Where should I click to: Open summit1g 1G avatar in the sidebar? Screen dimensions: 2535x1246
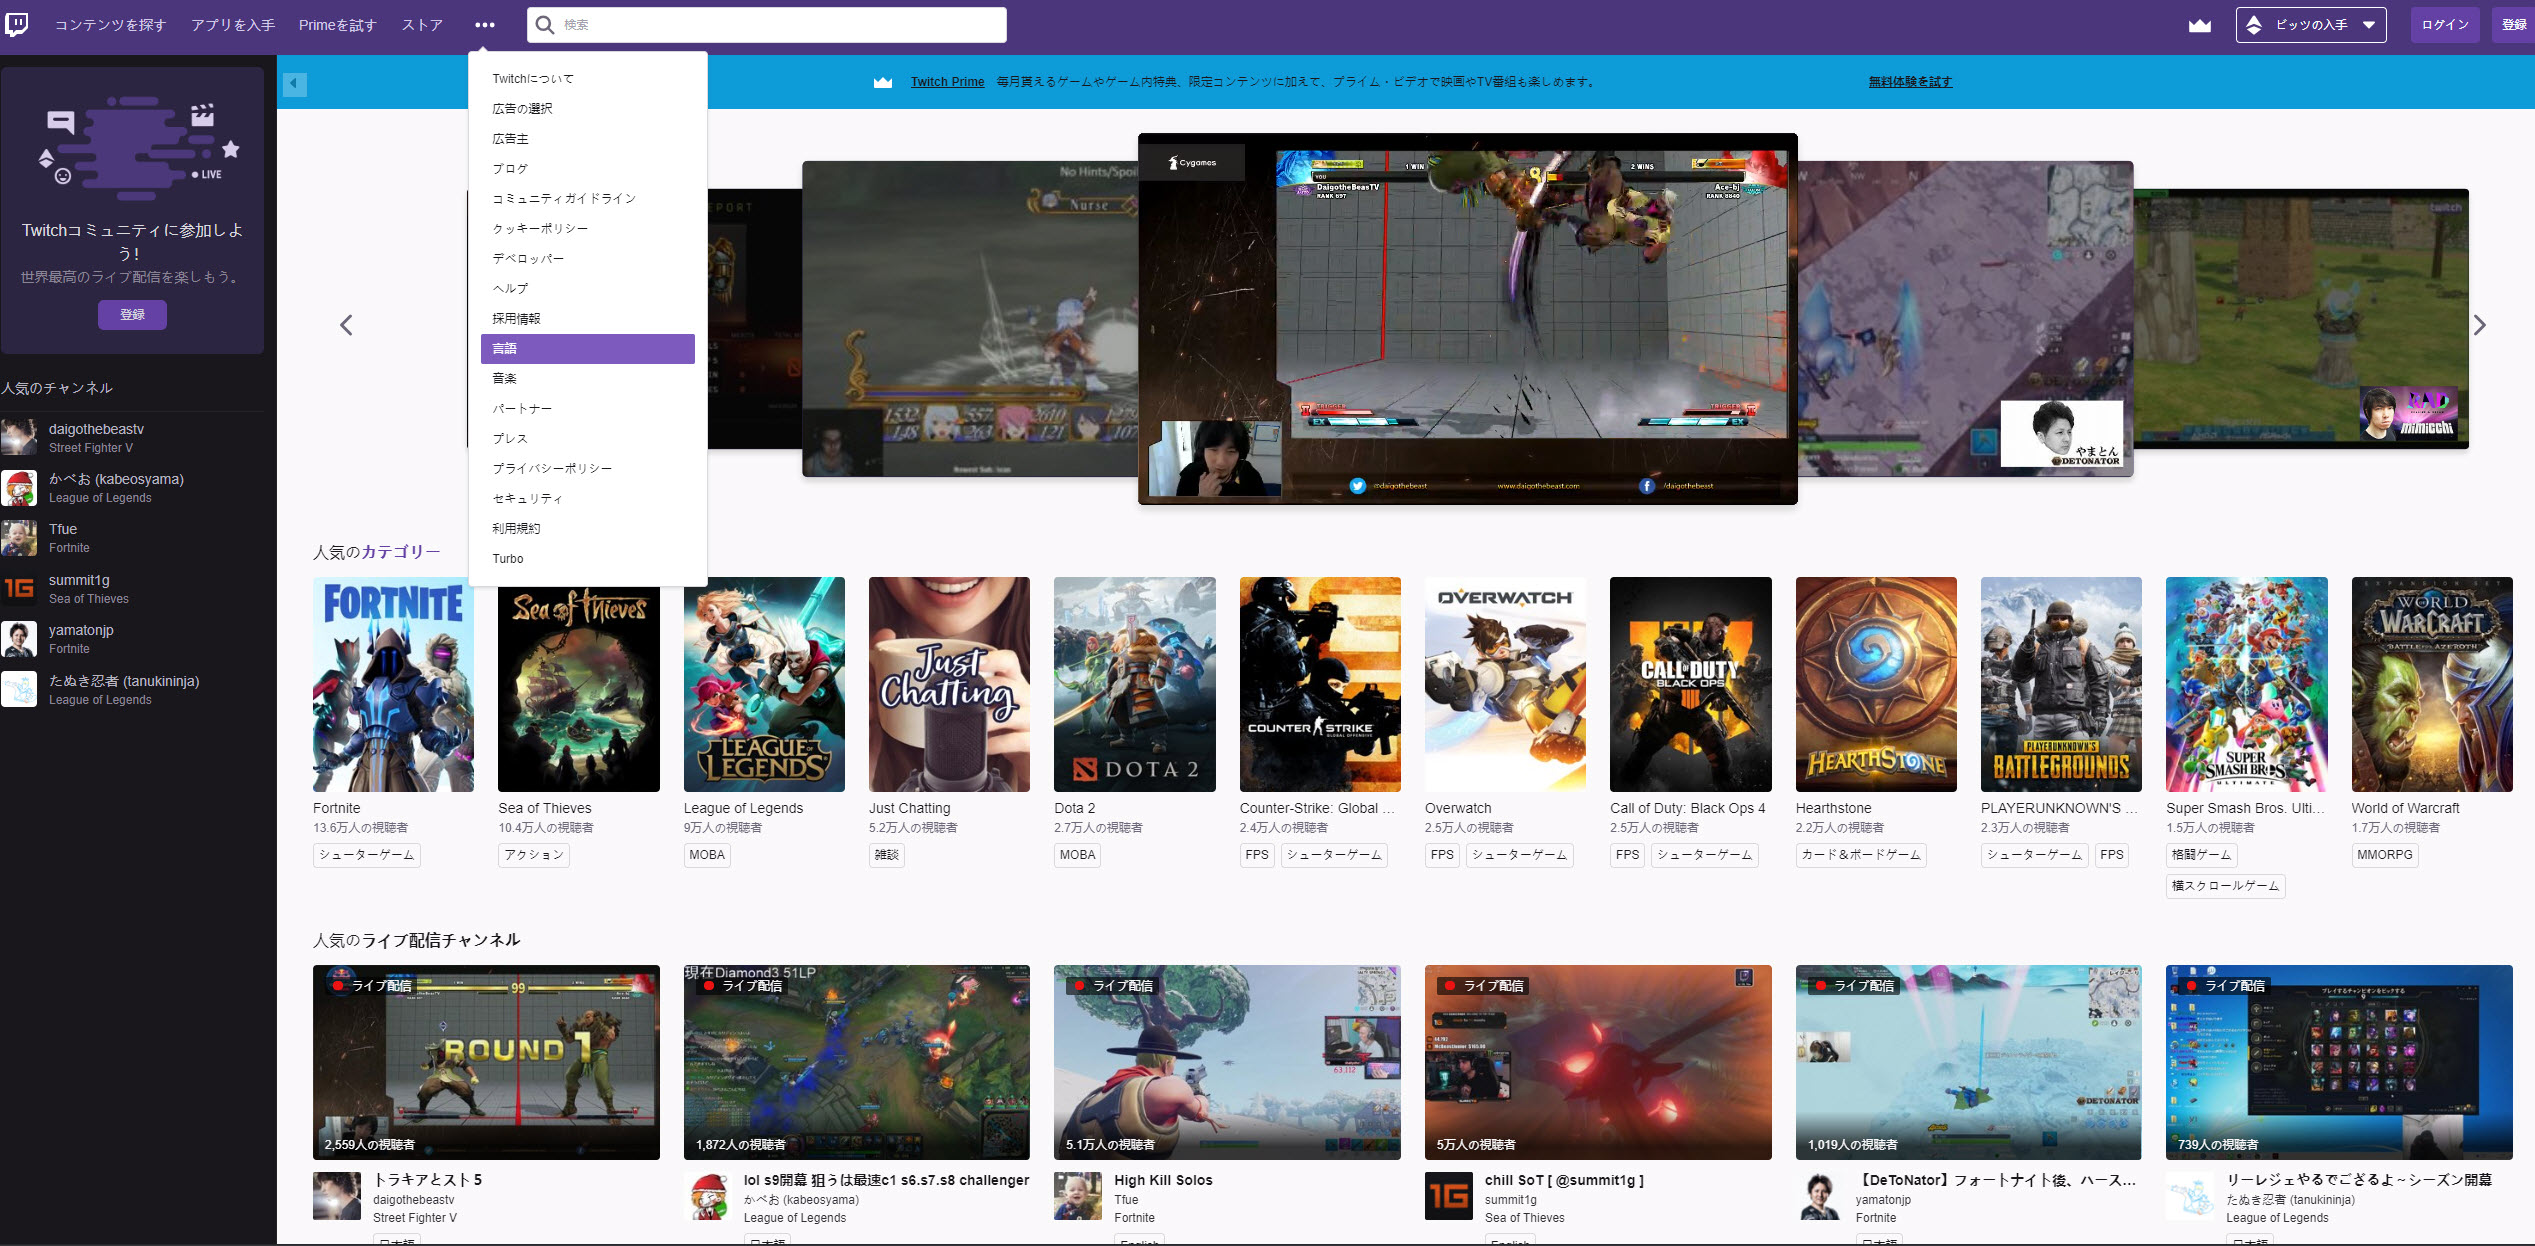[19, 589]
